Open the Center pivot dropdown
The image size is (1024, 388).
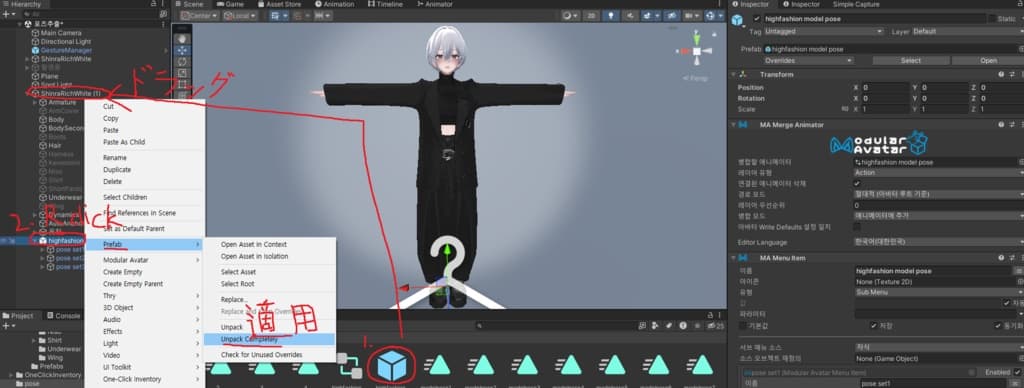pyautogui.click(x=200, y=16)
